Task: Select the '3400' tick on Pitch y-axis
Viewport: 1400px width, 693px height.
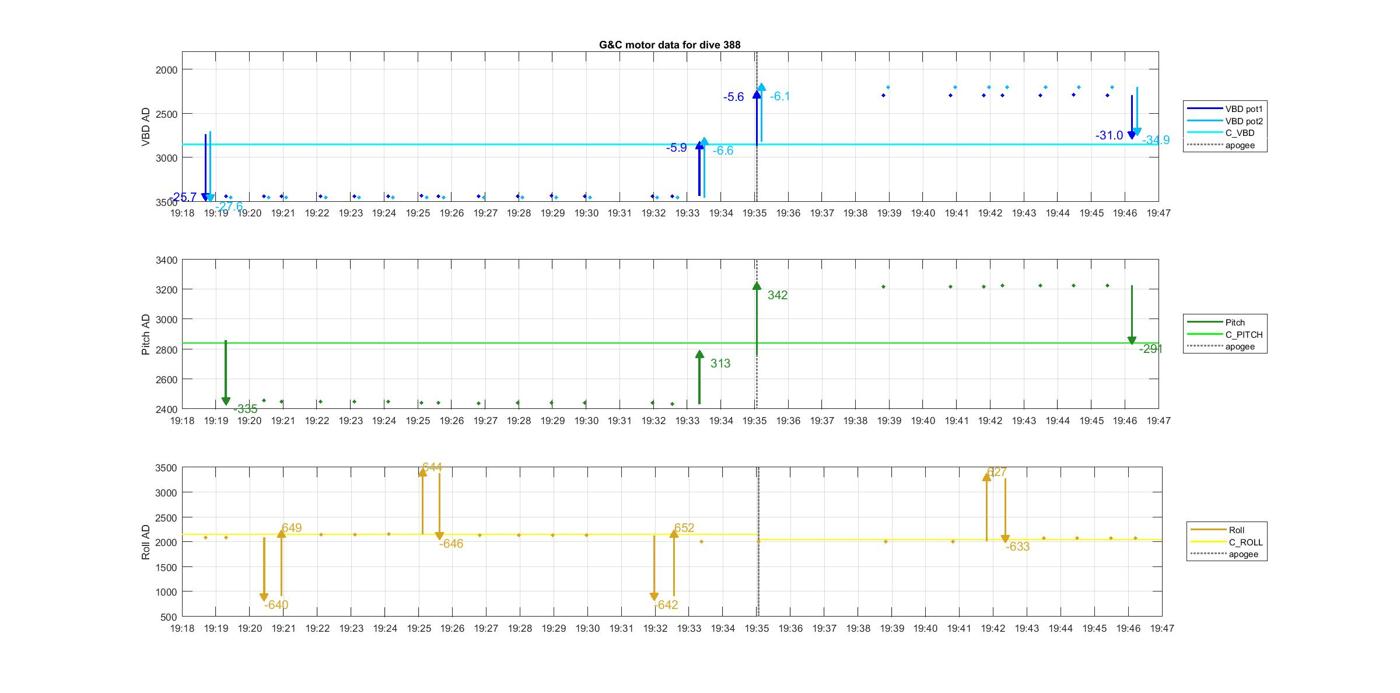Action: click(166, 260)
